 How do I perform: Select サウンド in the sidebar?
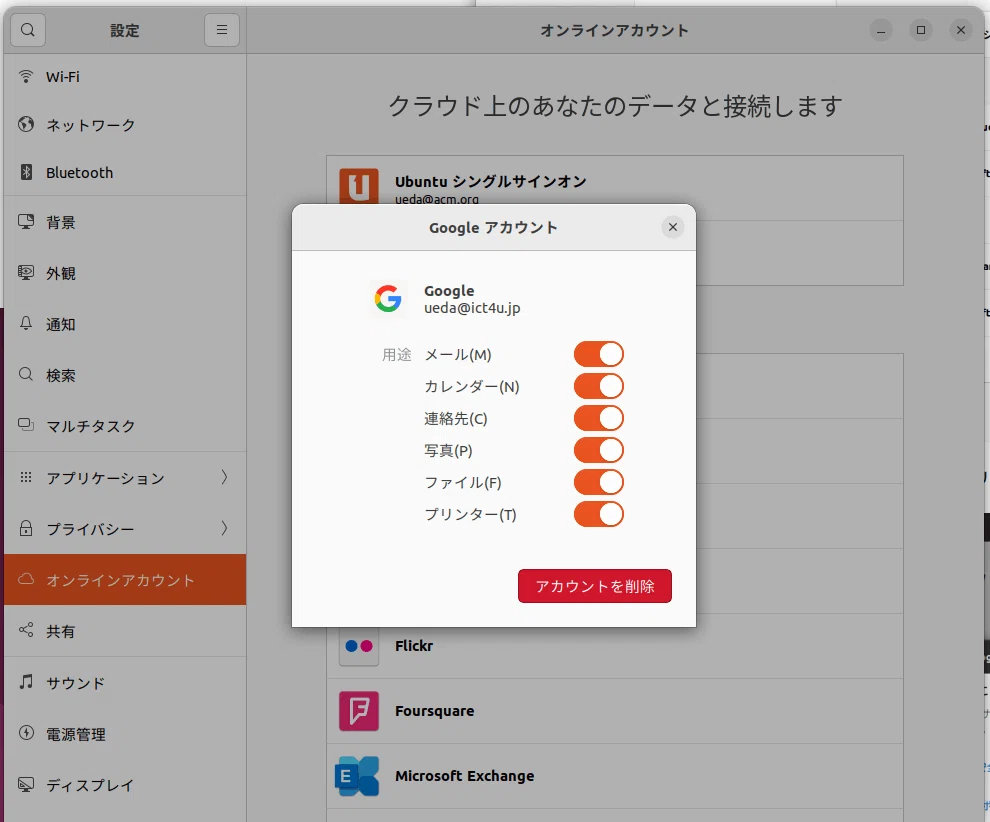click(x=125, y=682)
